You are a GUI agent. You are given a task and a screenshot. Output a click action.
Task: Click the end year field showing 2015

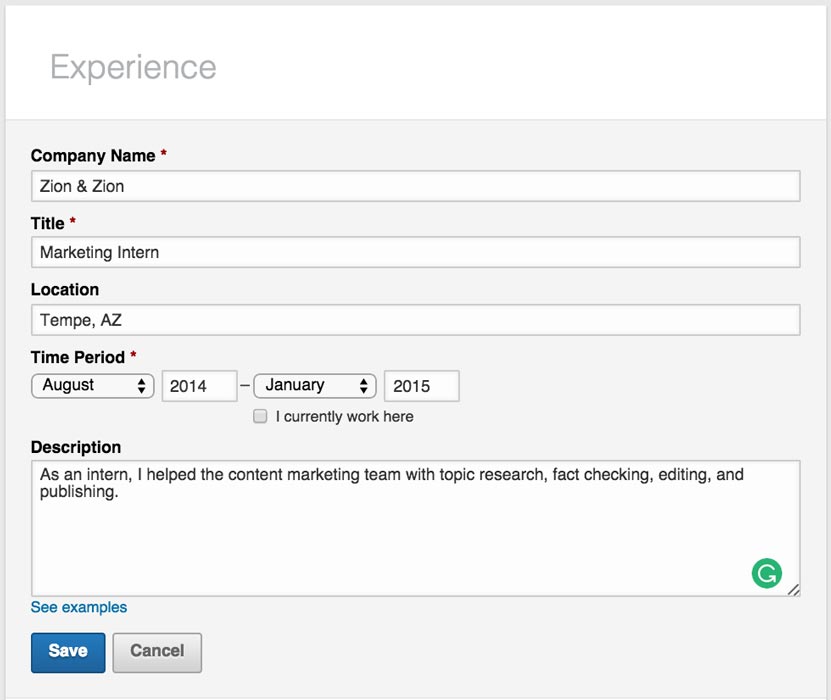(421, 386)
